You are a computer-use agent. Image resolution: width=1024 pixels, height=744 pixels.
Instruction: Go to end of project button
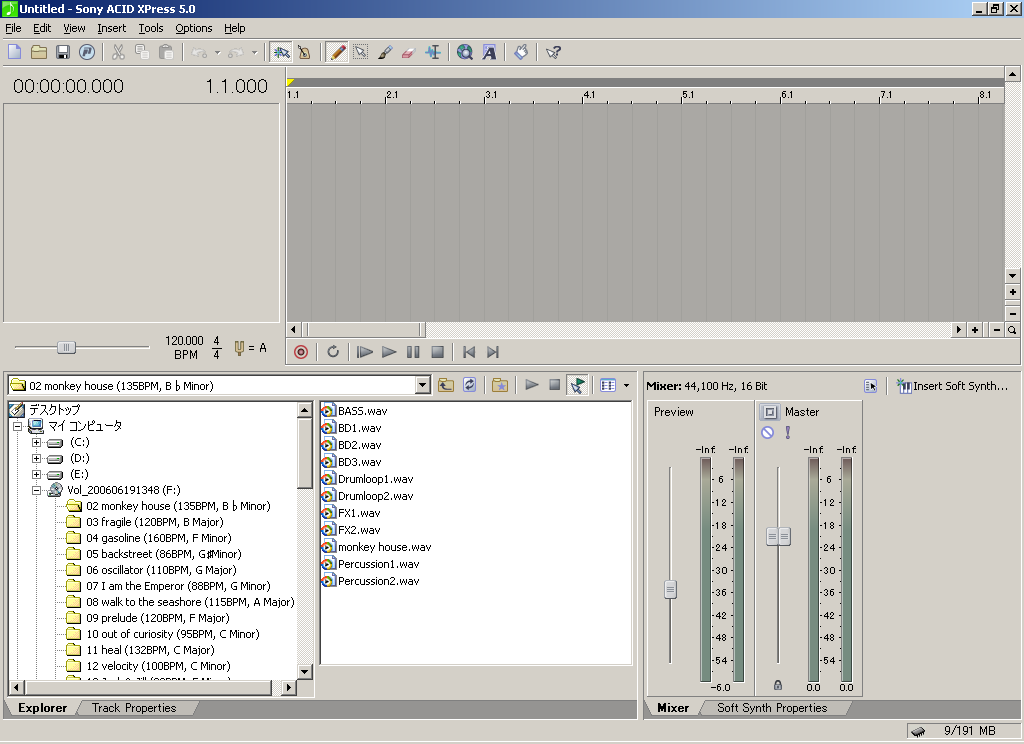coord(493,352)
